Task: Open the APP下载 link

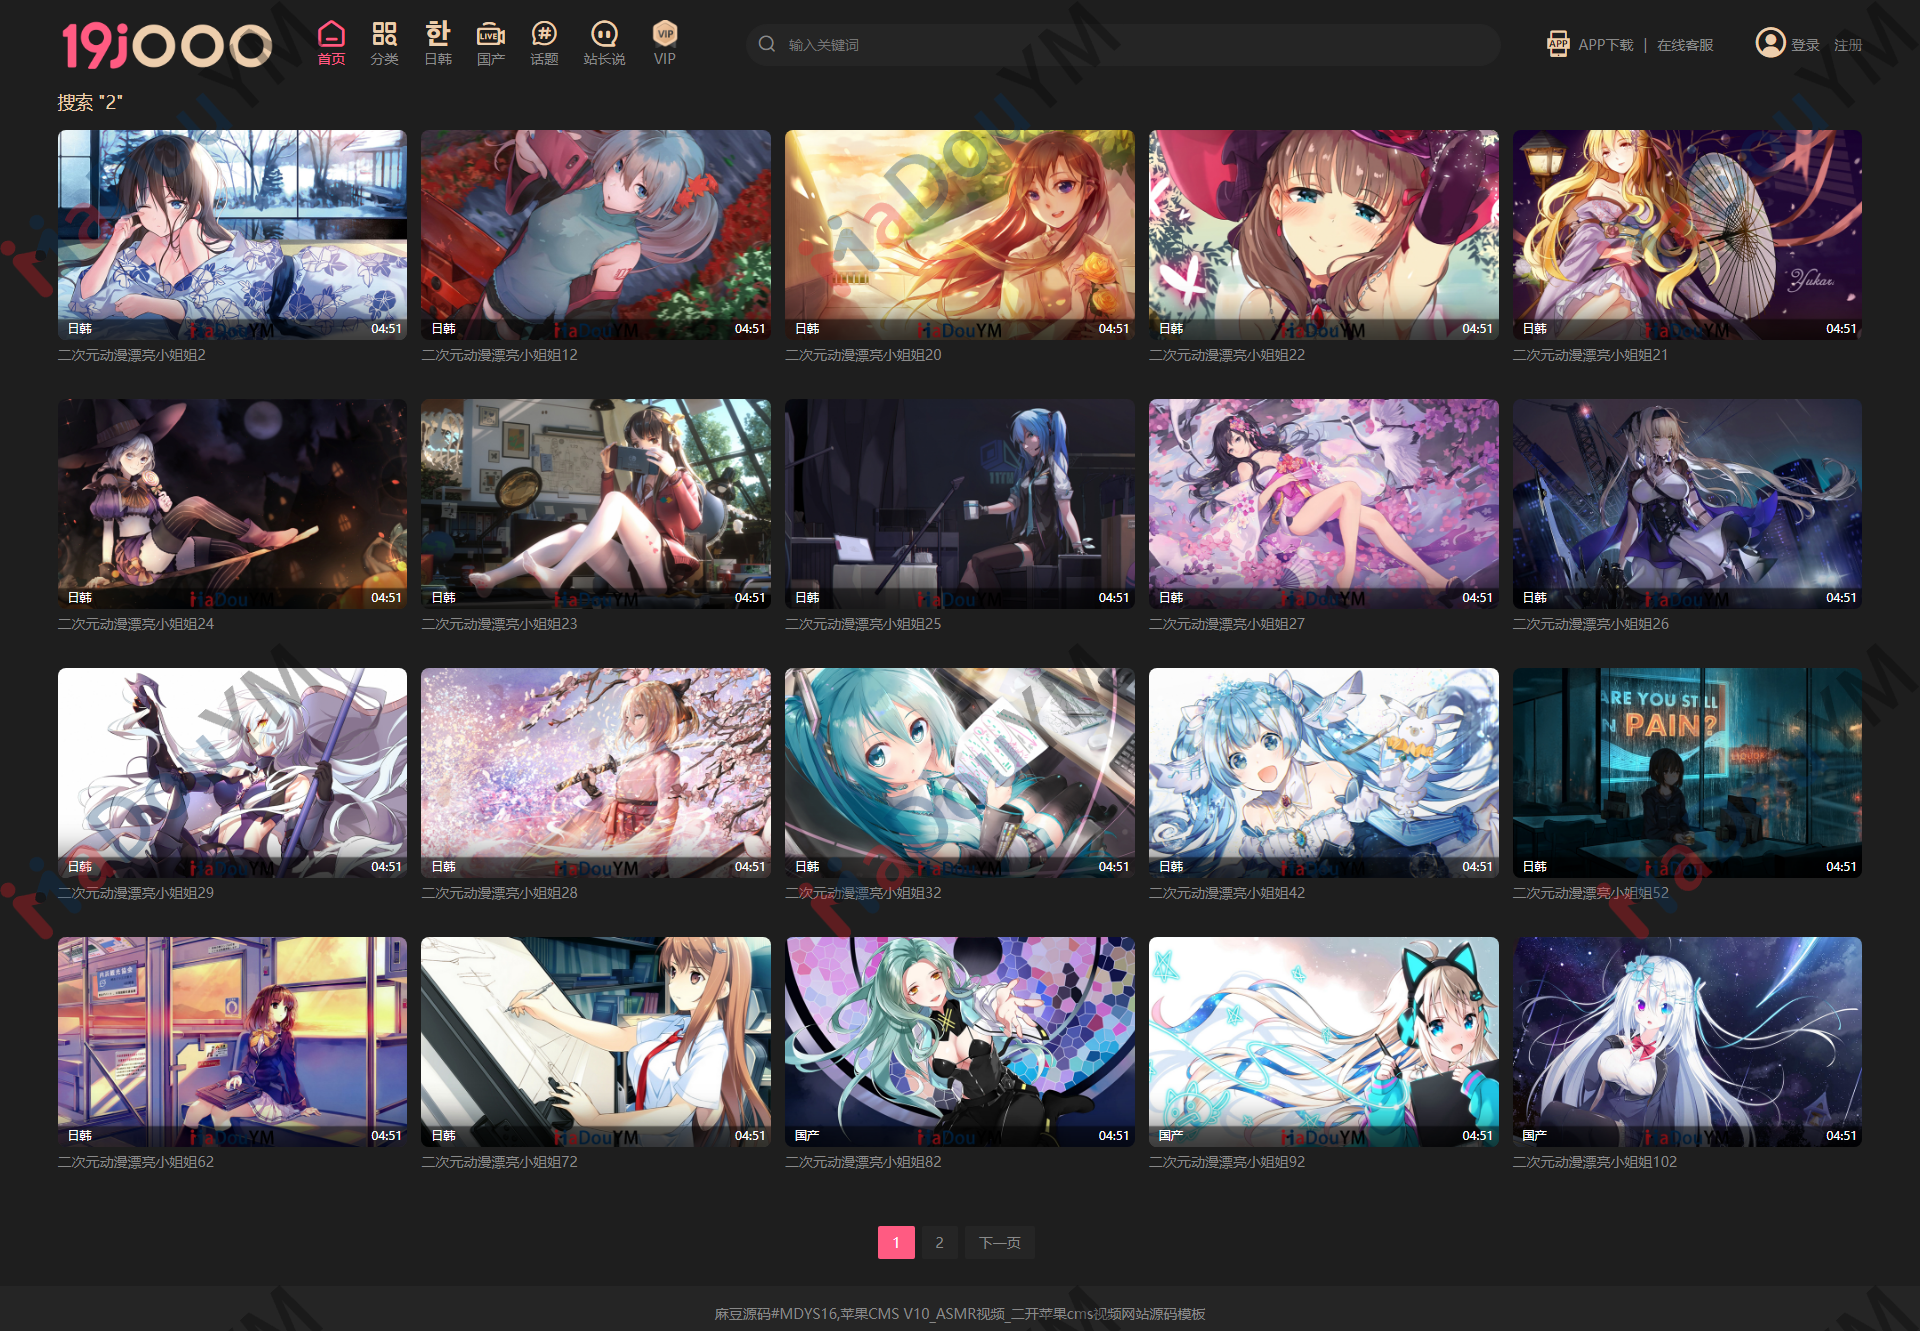Action: pyautogui.click(x=1605, y=45)
